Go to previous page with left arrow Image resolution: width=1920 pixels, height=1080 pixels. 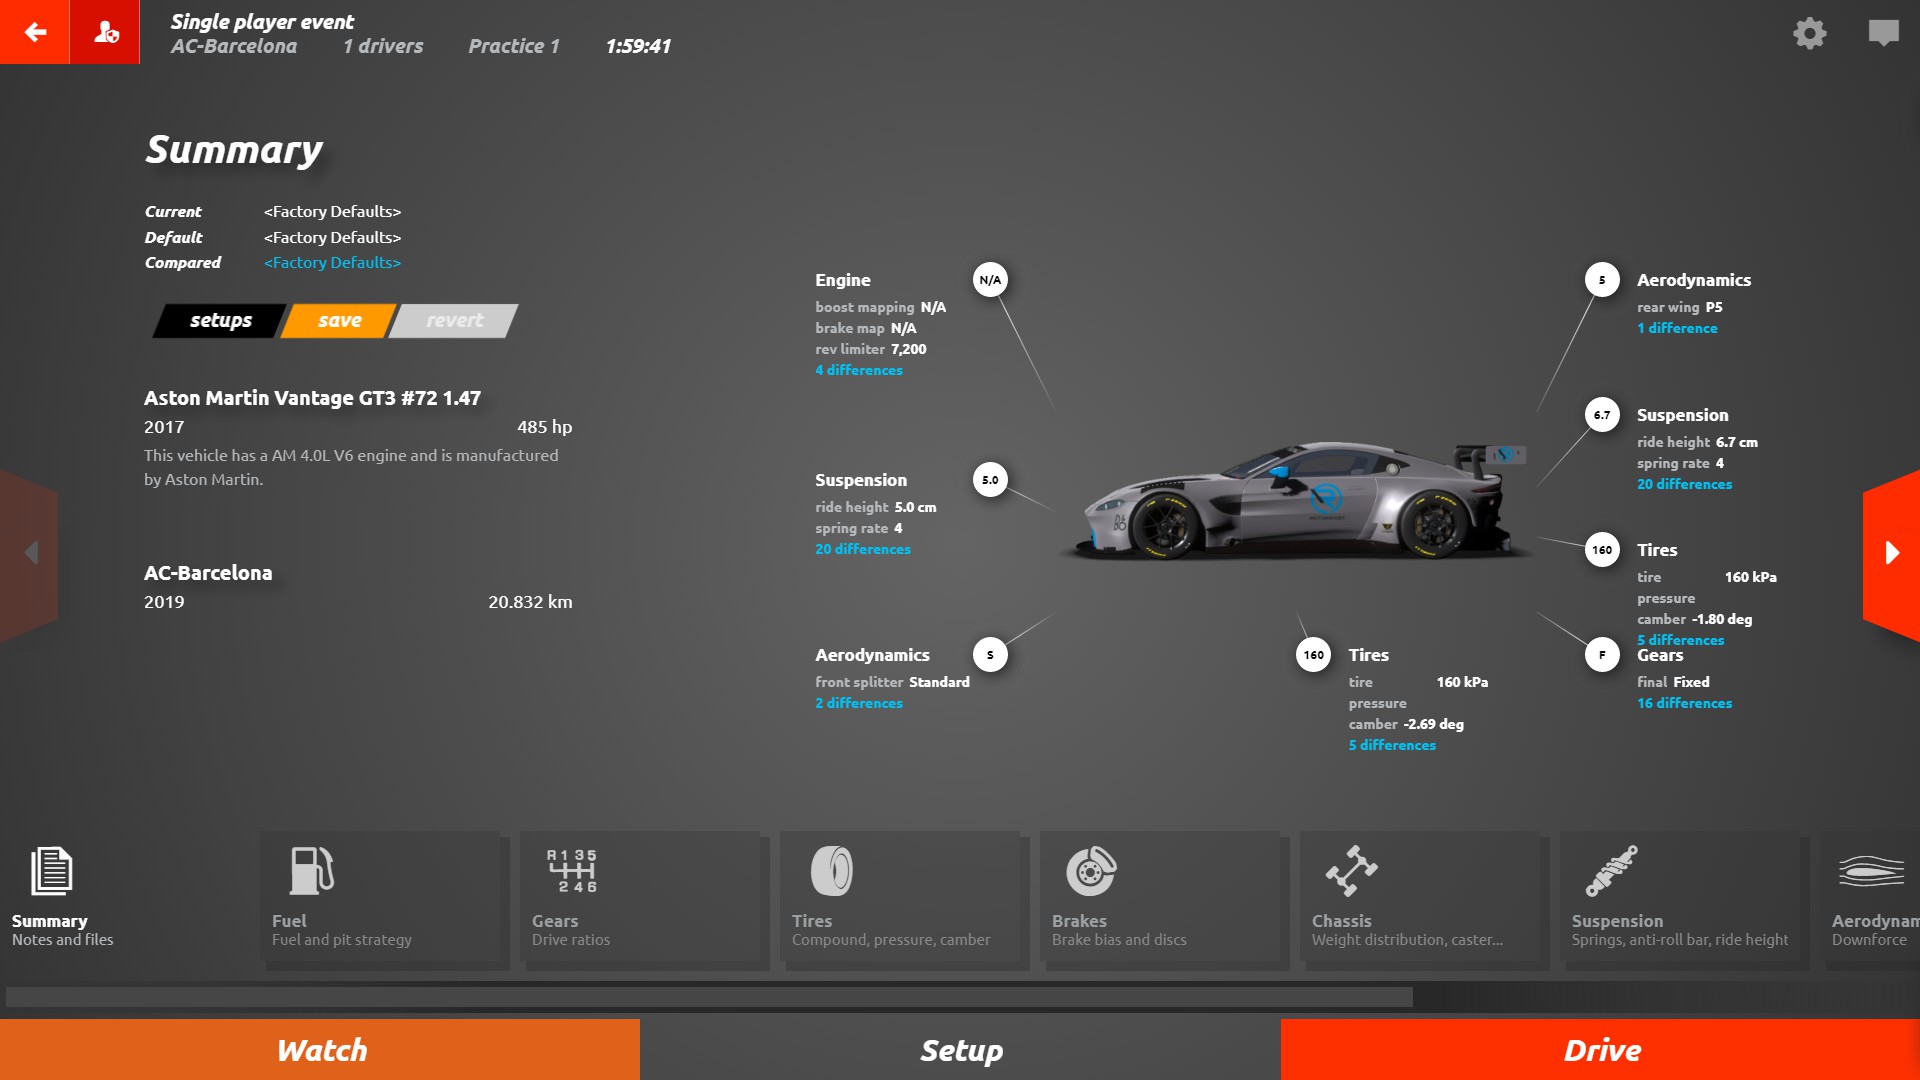tap(29, 553)
